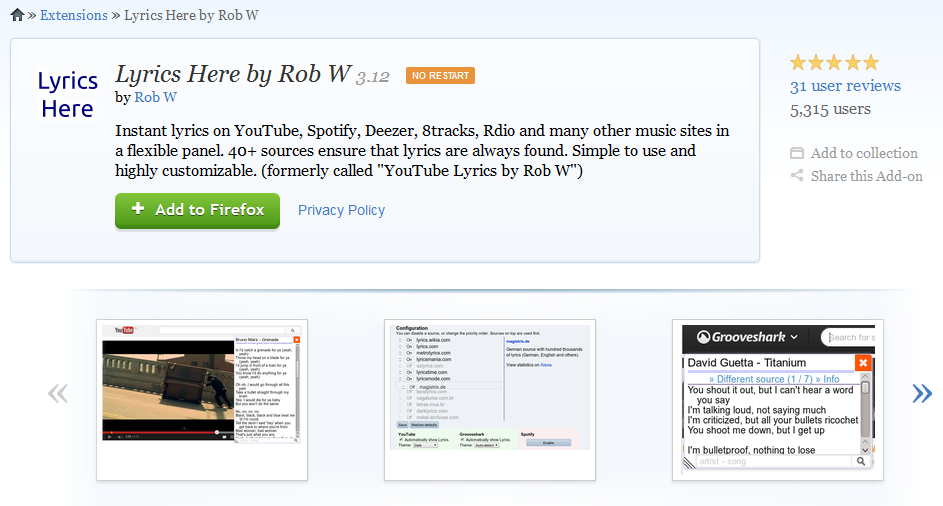Open the 31 user reviews link
The height and width of the screenshot is (506, 943).
(x=845, y=86)
